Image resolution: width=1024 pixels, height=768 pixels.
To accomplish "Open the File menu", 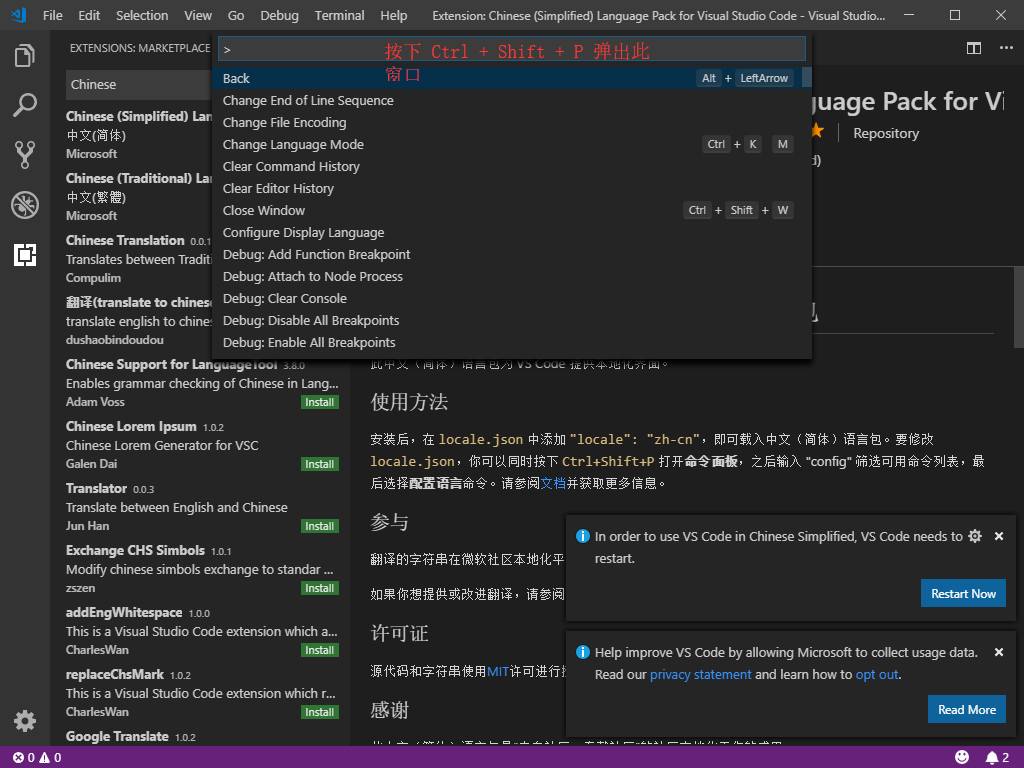I will 52,15.
